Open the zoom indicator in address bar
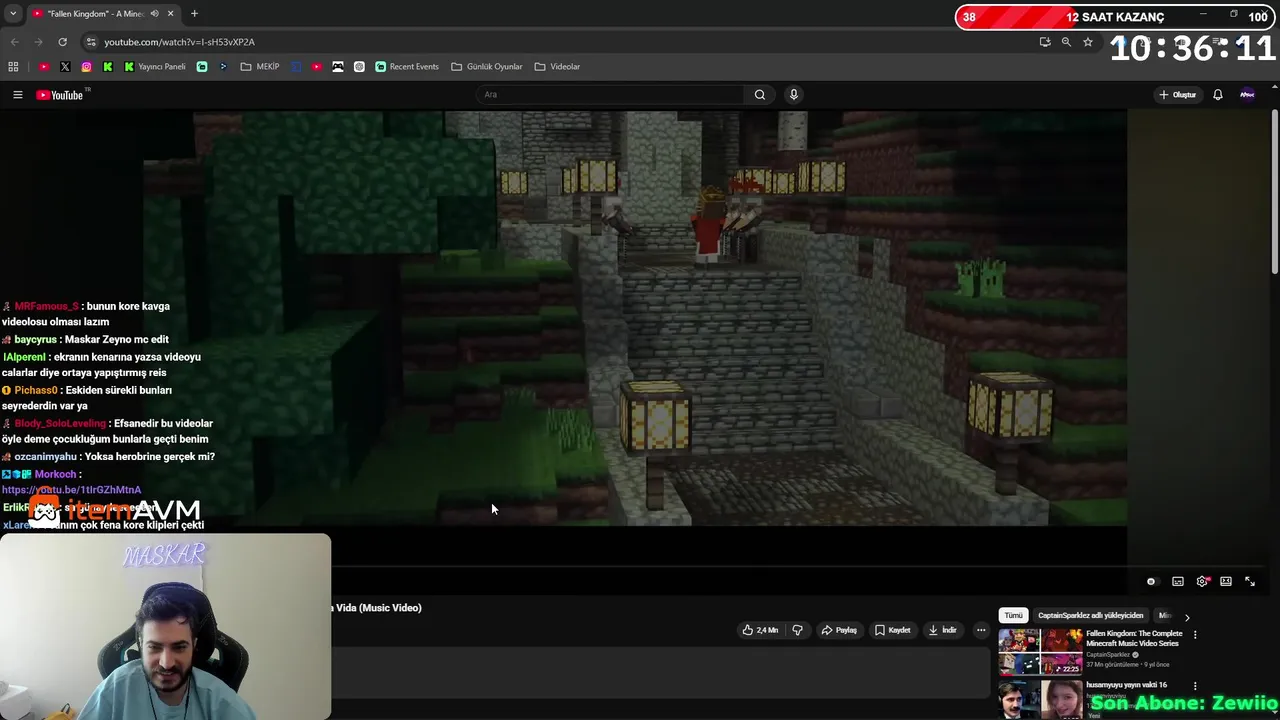Screen dimensions: 1280x720 [x=1066, y=42]
